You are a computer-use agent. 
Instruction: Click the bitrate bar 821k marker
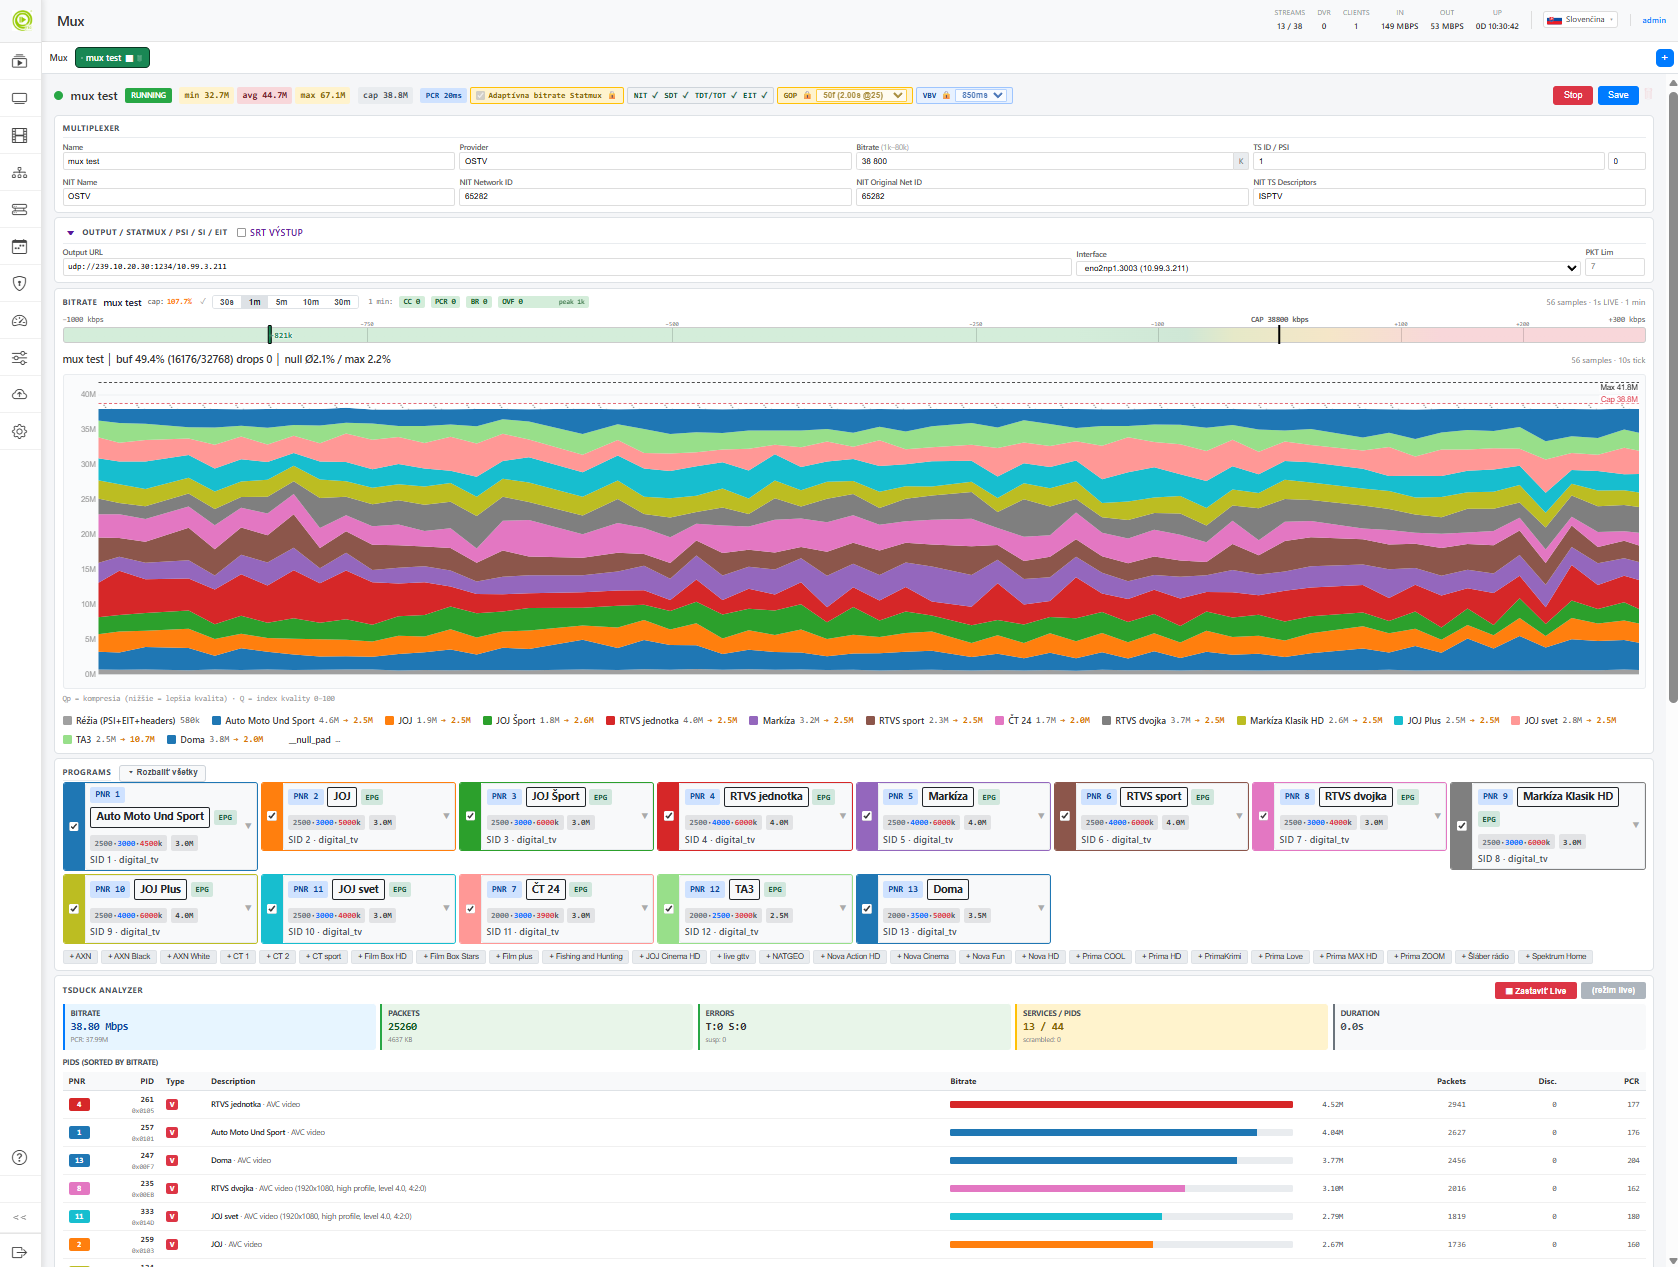[x=270, y=335]
